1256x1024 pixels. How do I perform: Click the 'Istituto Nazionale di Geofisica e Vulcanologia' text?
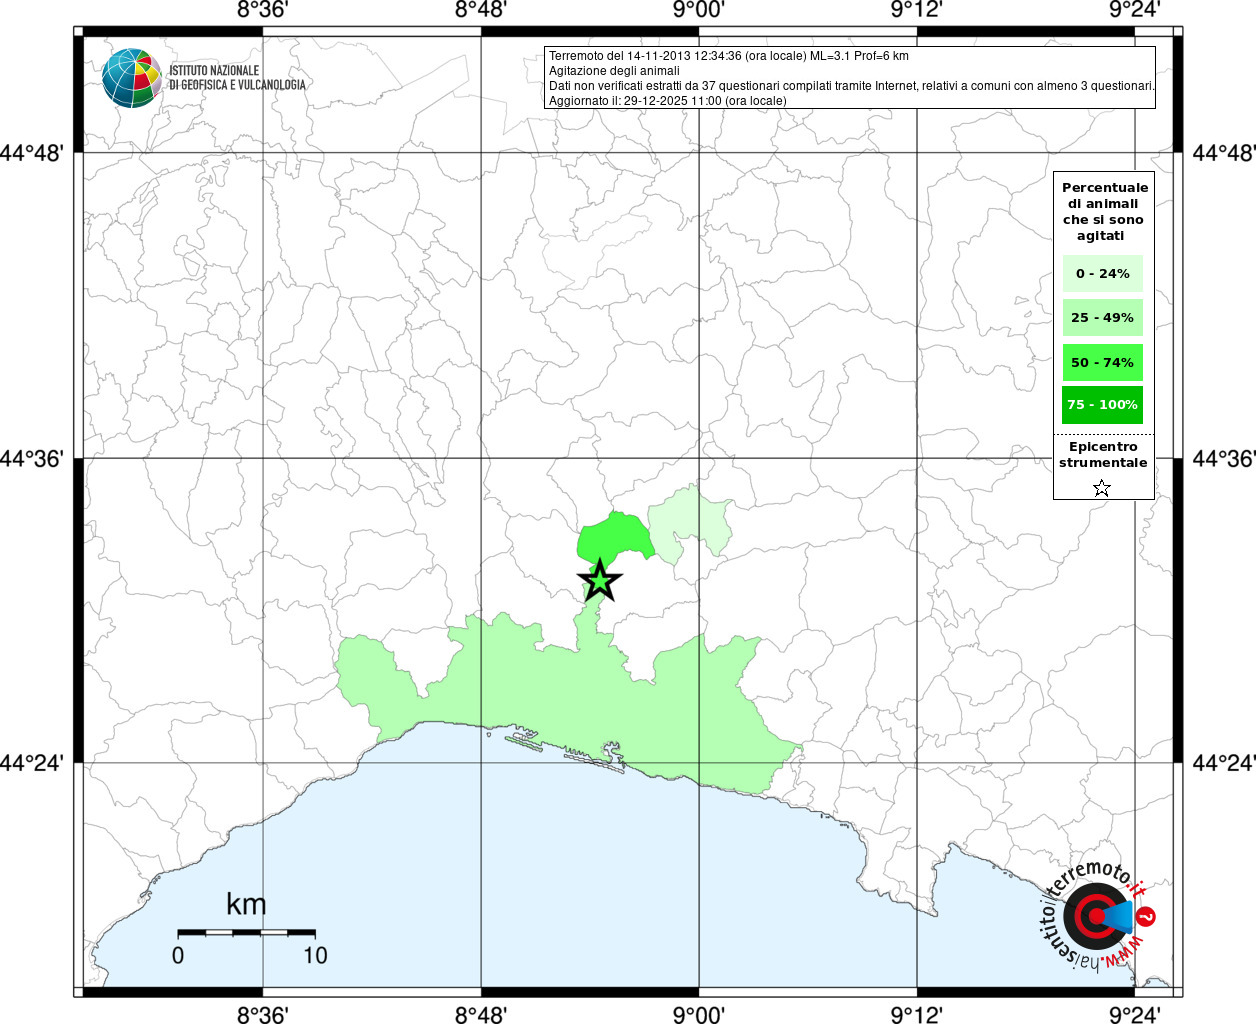(237, 78)
